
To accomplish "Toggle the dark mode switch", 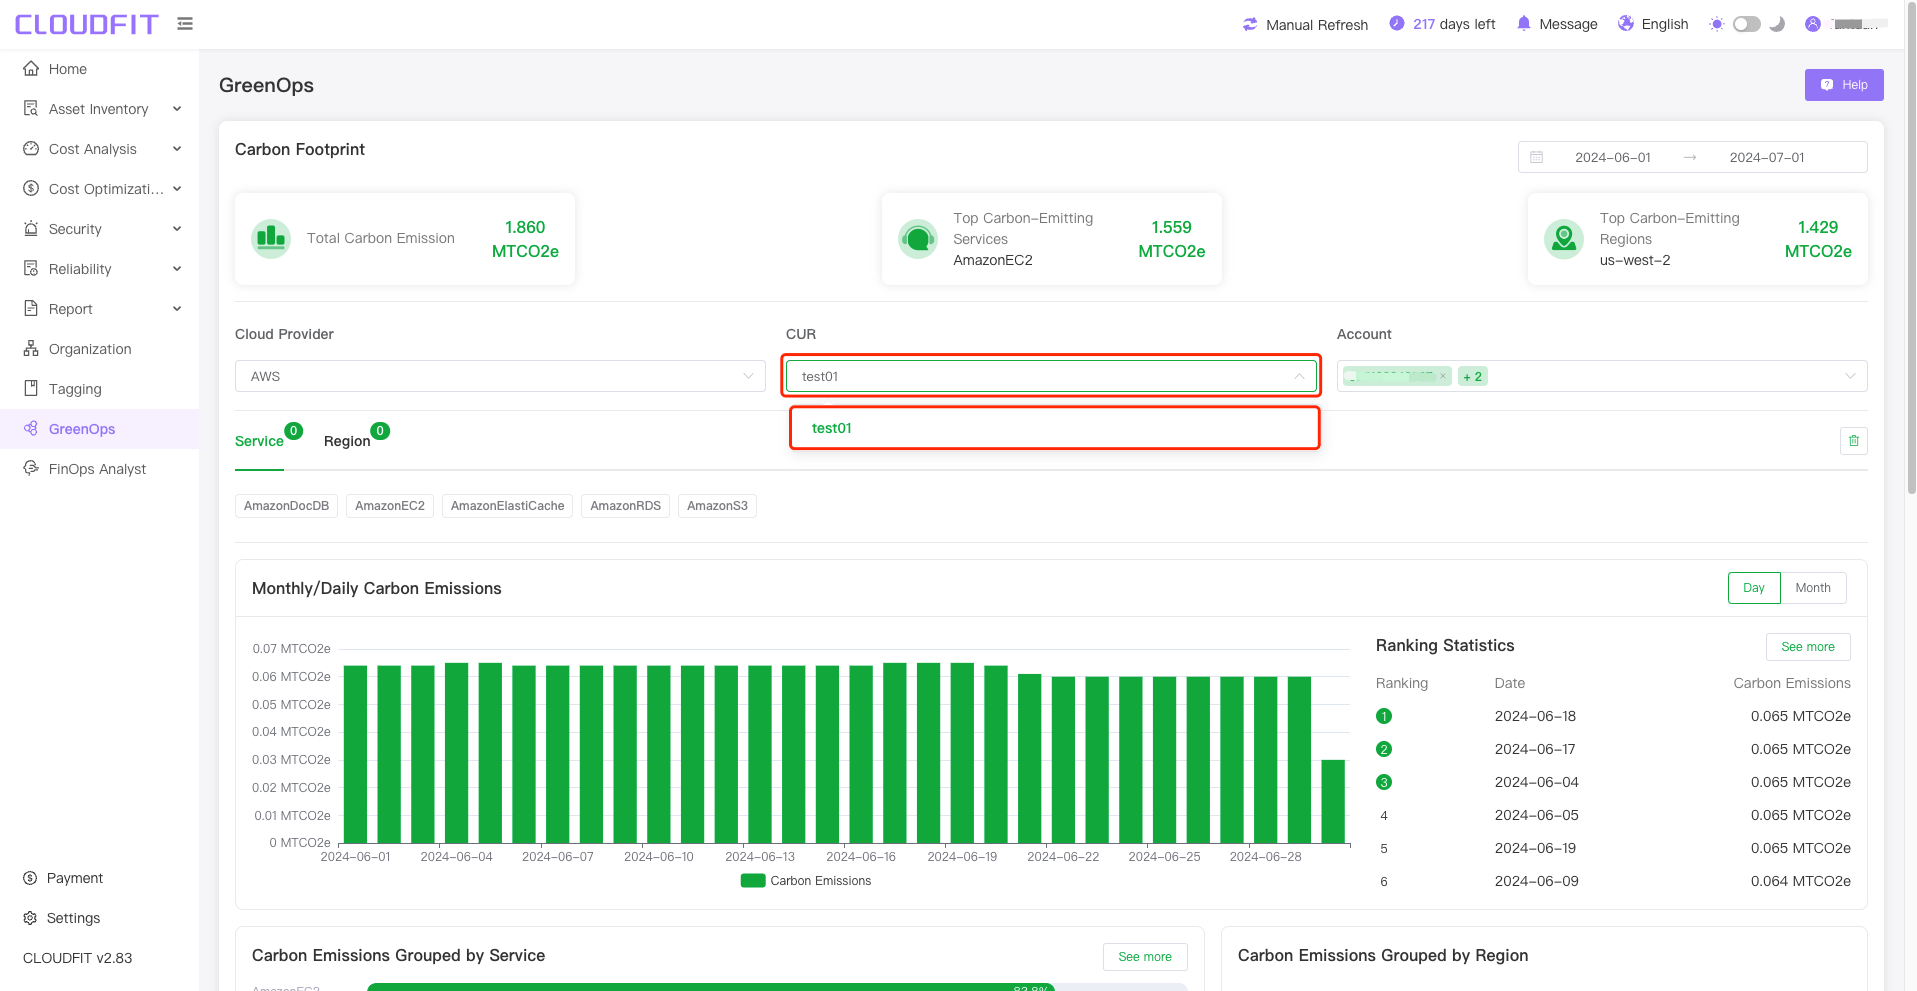I will coord(1747,24).
